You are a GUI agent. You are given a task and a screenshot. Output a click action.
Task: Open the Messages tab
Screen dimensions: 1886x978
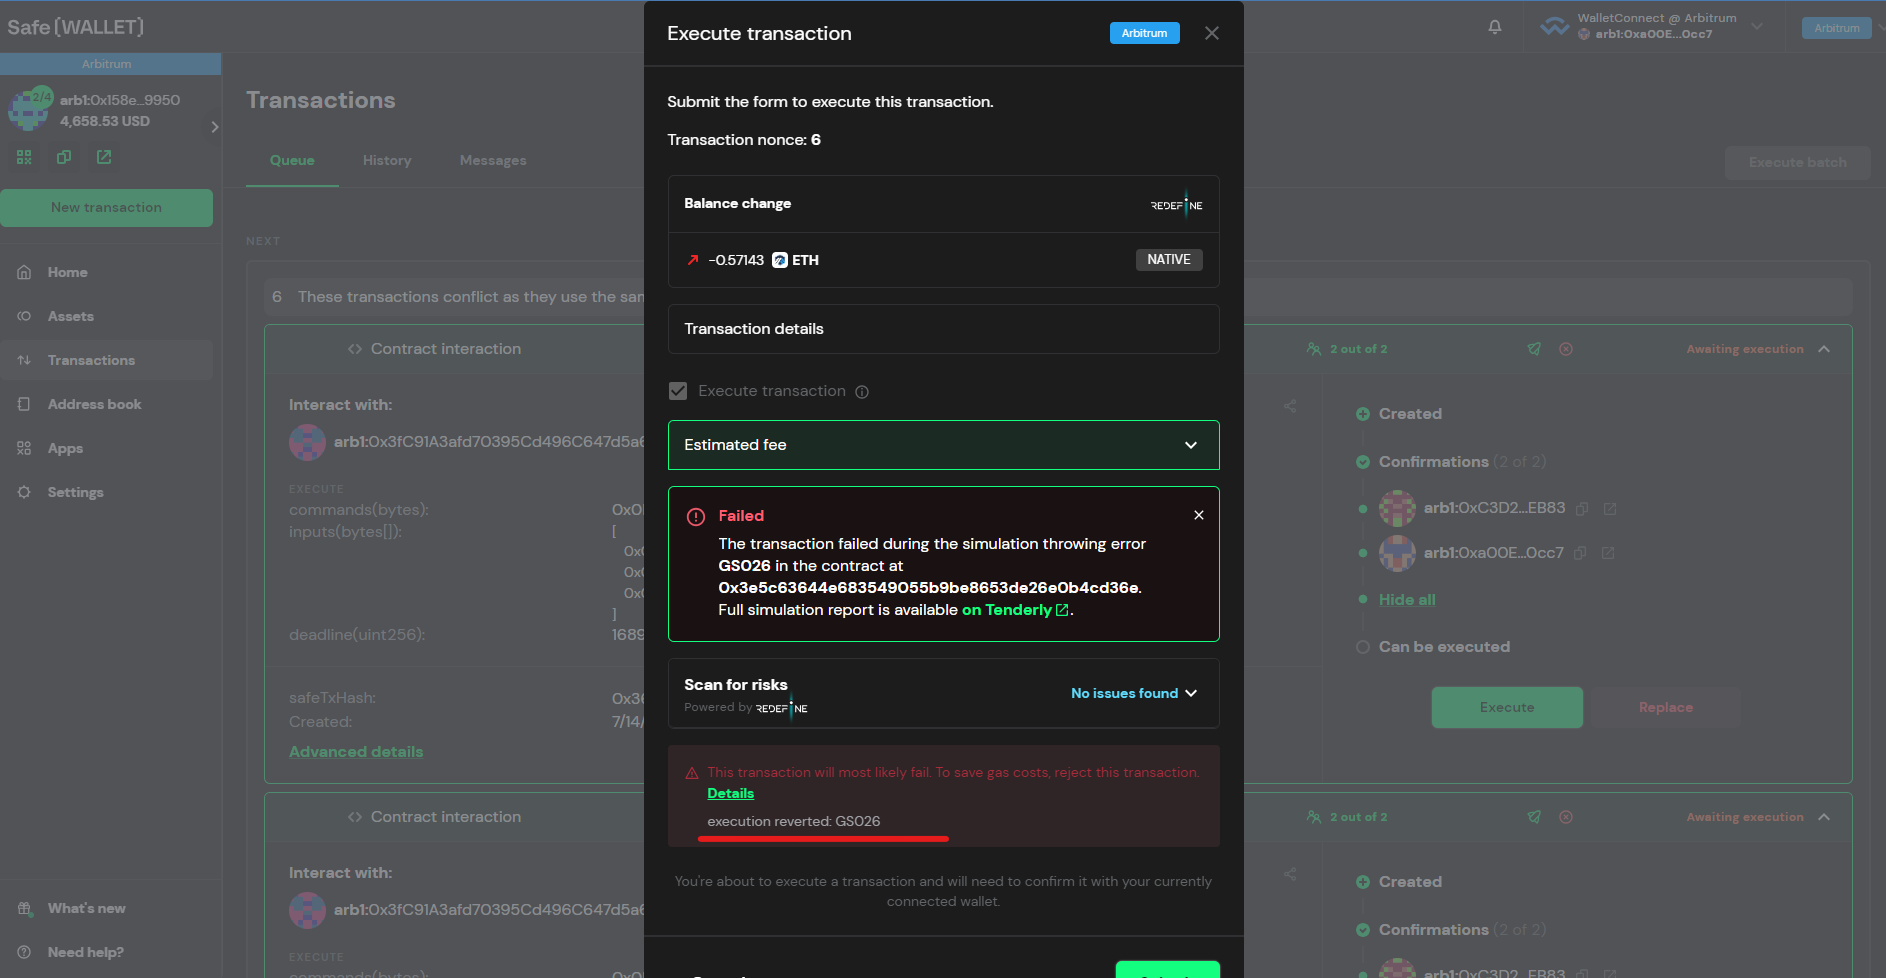point(492,160)
